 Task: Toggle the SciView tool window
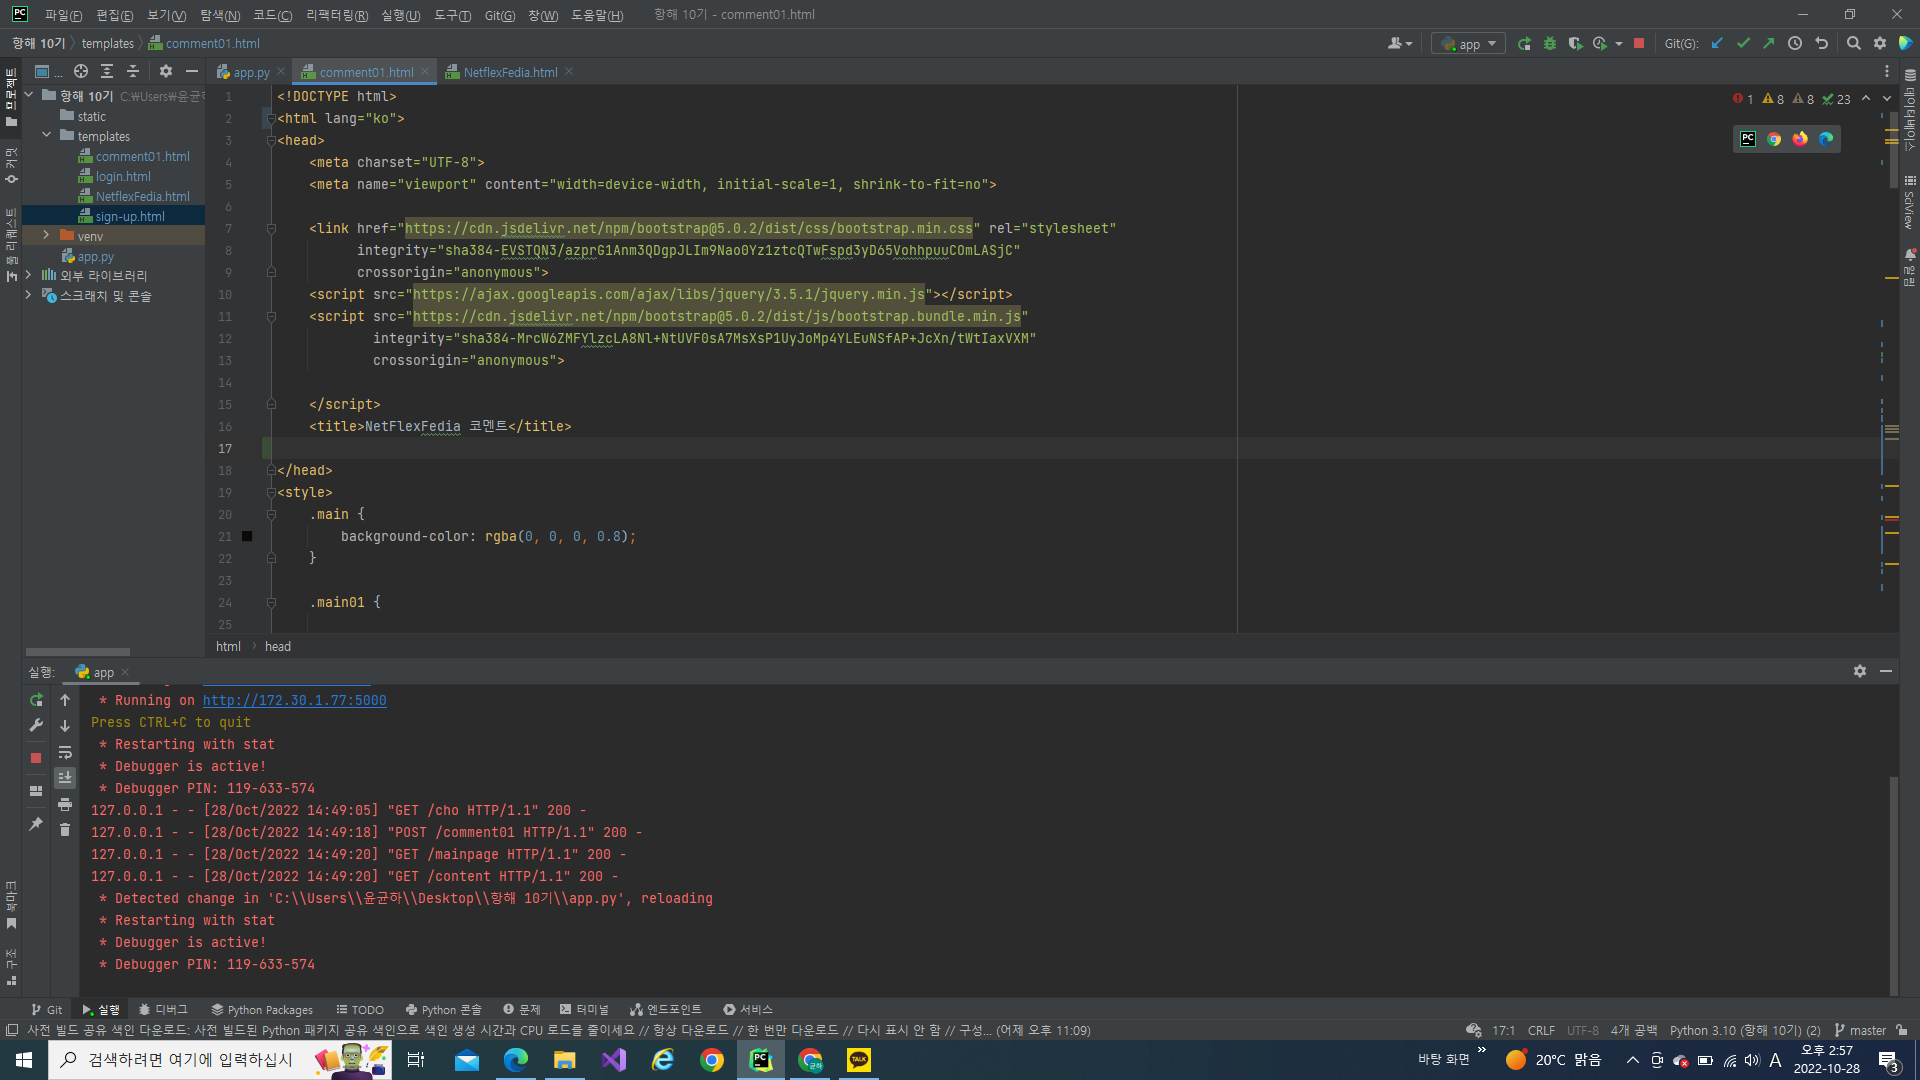click(1909, 202)
